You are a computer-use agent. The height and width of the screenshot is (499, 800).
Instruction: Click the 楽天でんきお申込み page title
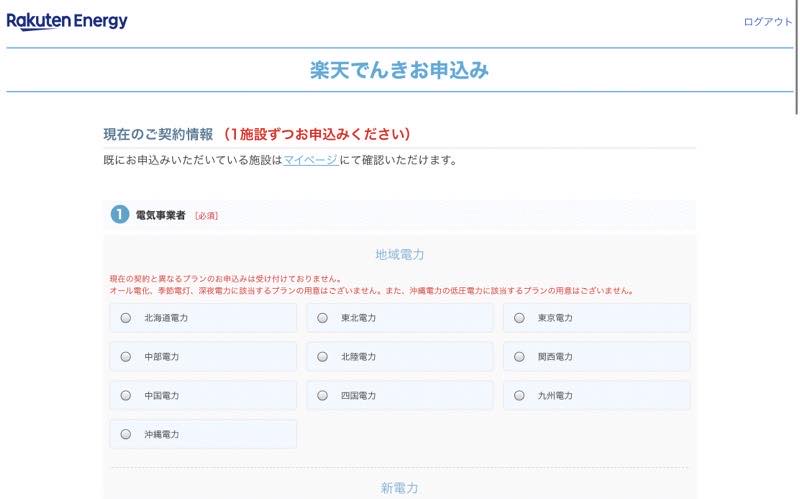point(399,70)
